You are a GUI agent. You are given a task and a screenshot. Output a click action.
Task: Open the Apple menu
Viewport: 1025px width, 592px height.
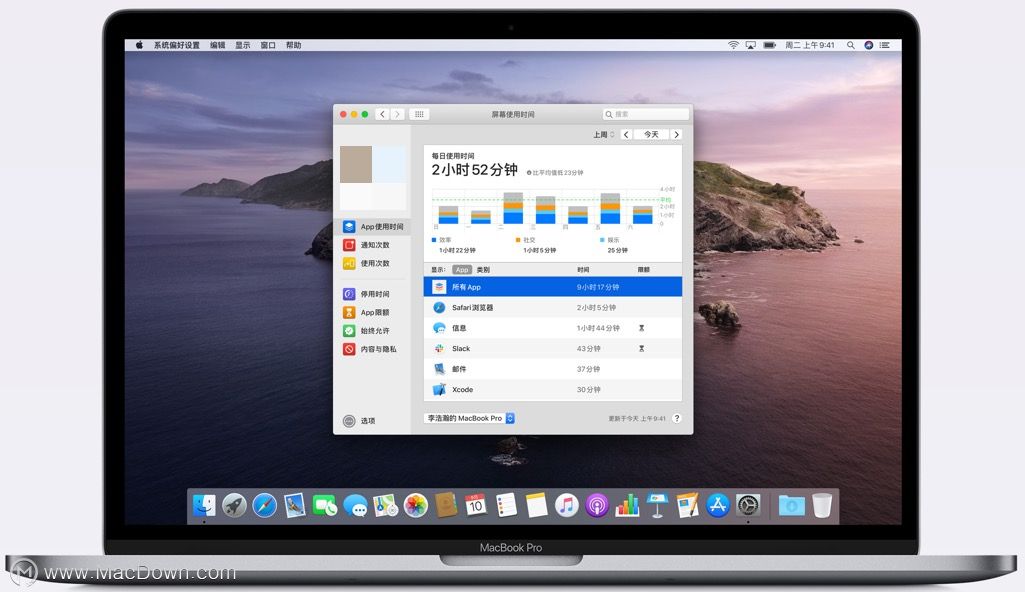pos(139,45)
